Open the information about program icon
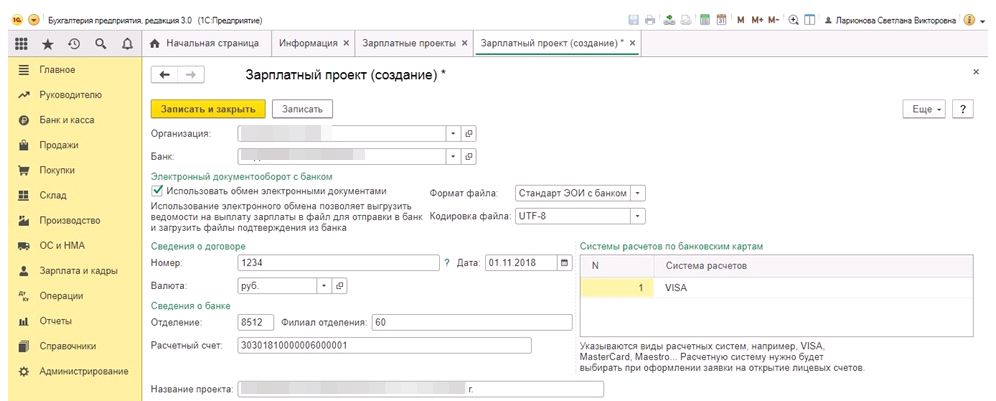 point(969,20)
